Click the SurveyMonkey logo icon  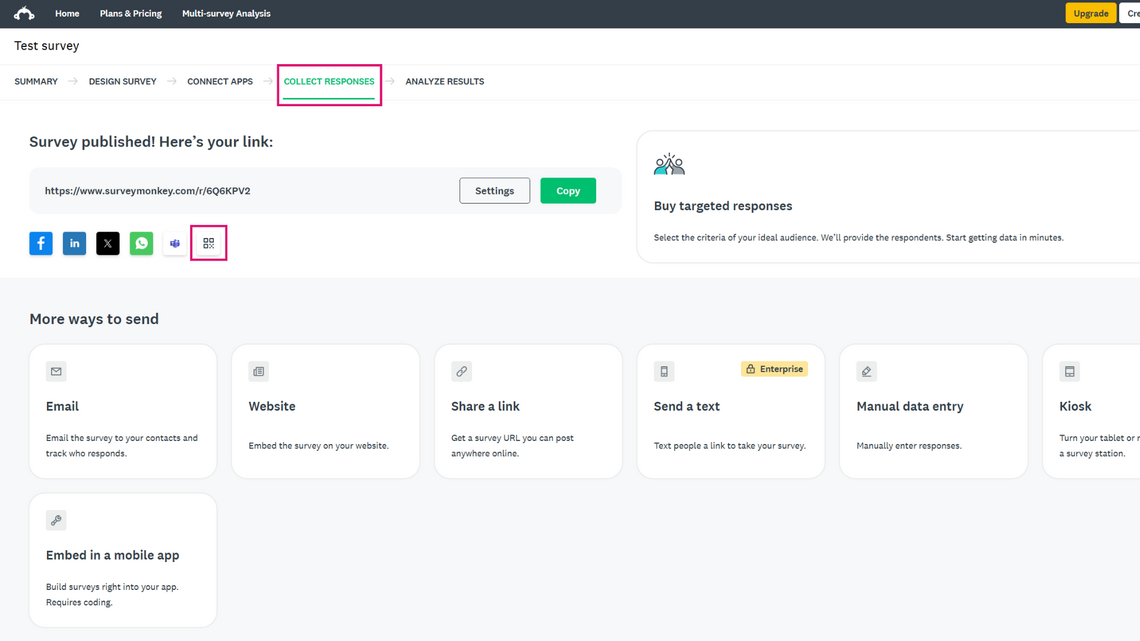click(x=24, y=14)
